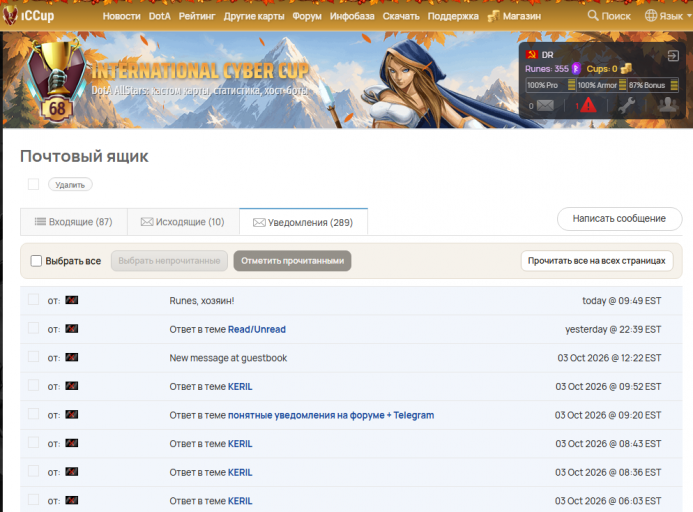Click the Runes: 355 balance text

(x=547, y=69)
